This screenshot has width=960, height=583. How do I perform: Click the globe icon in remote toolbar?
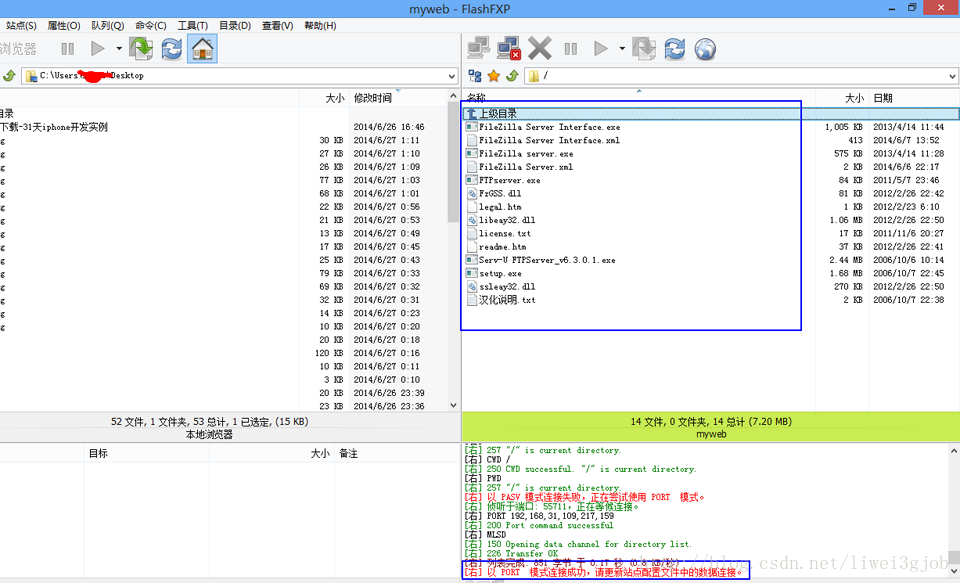[705, 48]
